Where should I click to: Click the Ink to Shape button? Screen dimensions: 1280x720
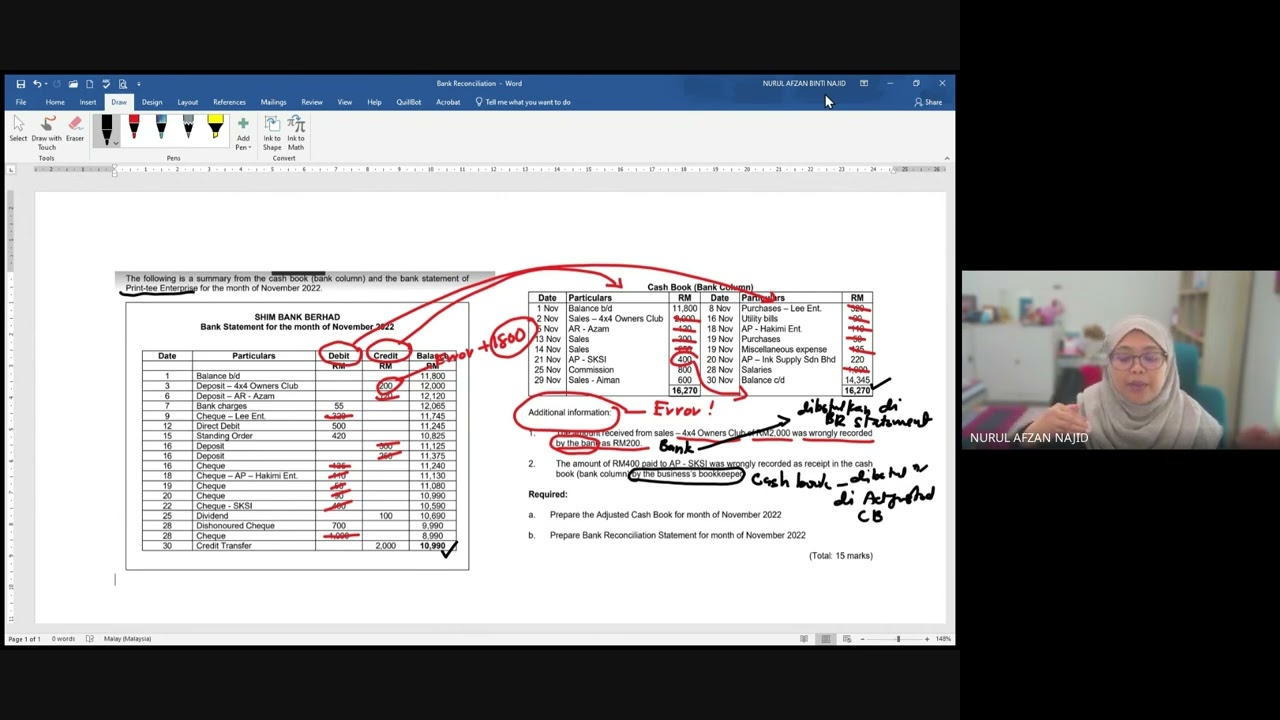click(x=272, y=134)
